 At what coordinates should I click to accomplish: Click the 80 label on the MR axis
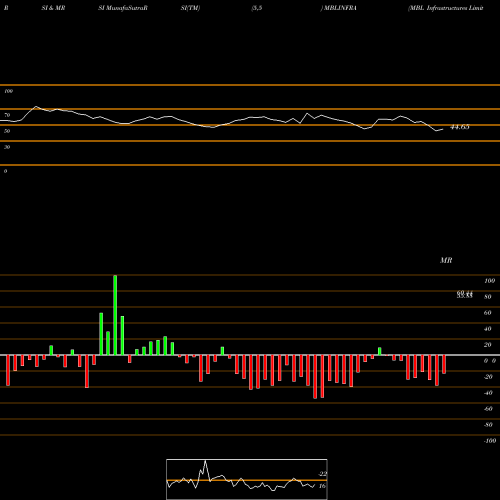click(487, 297)
